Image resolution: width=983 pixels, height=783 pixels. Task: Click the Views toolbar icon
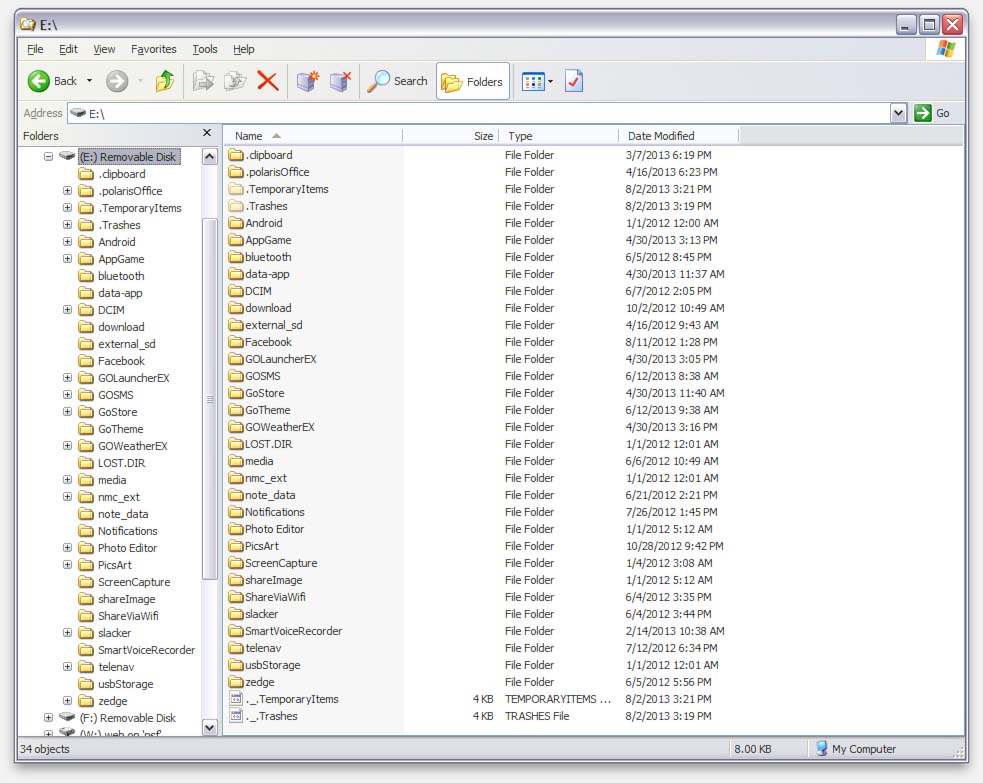coord(533,81)
